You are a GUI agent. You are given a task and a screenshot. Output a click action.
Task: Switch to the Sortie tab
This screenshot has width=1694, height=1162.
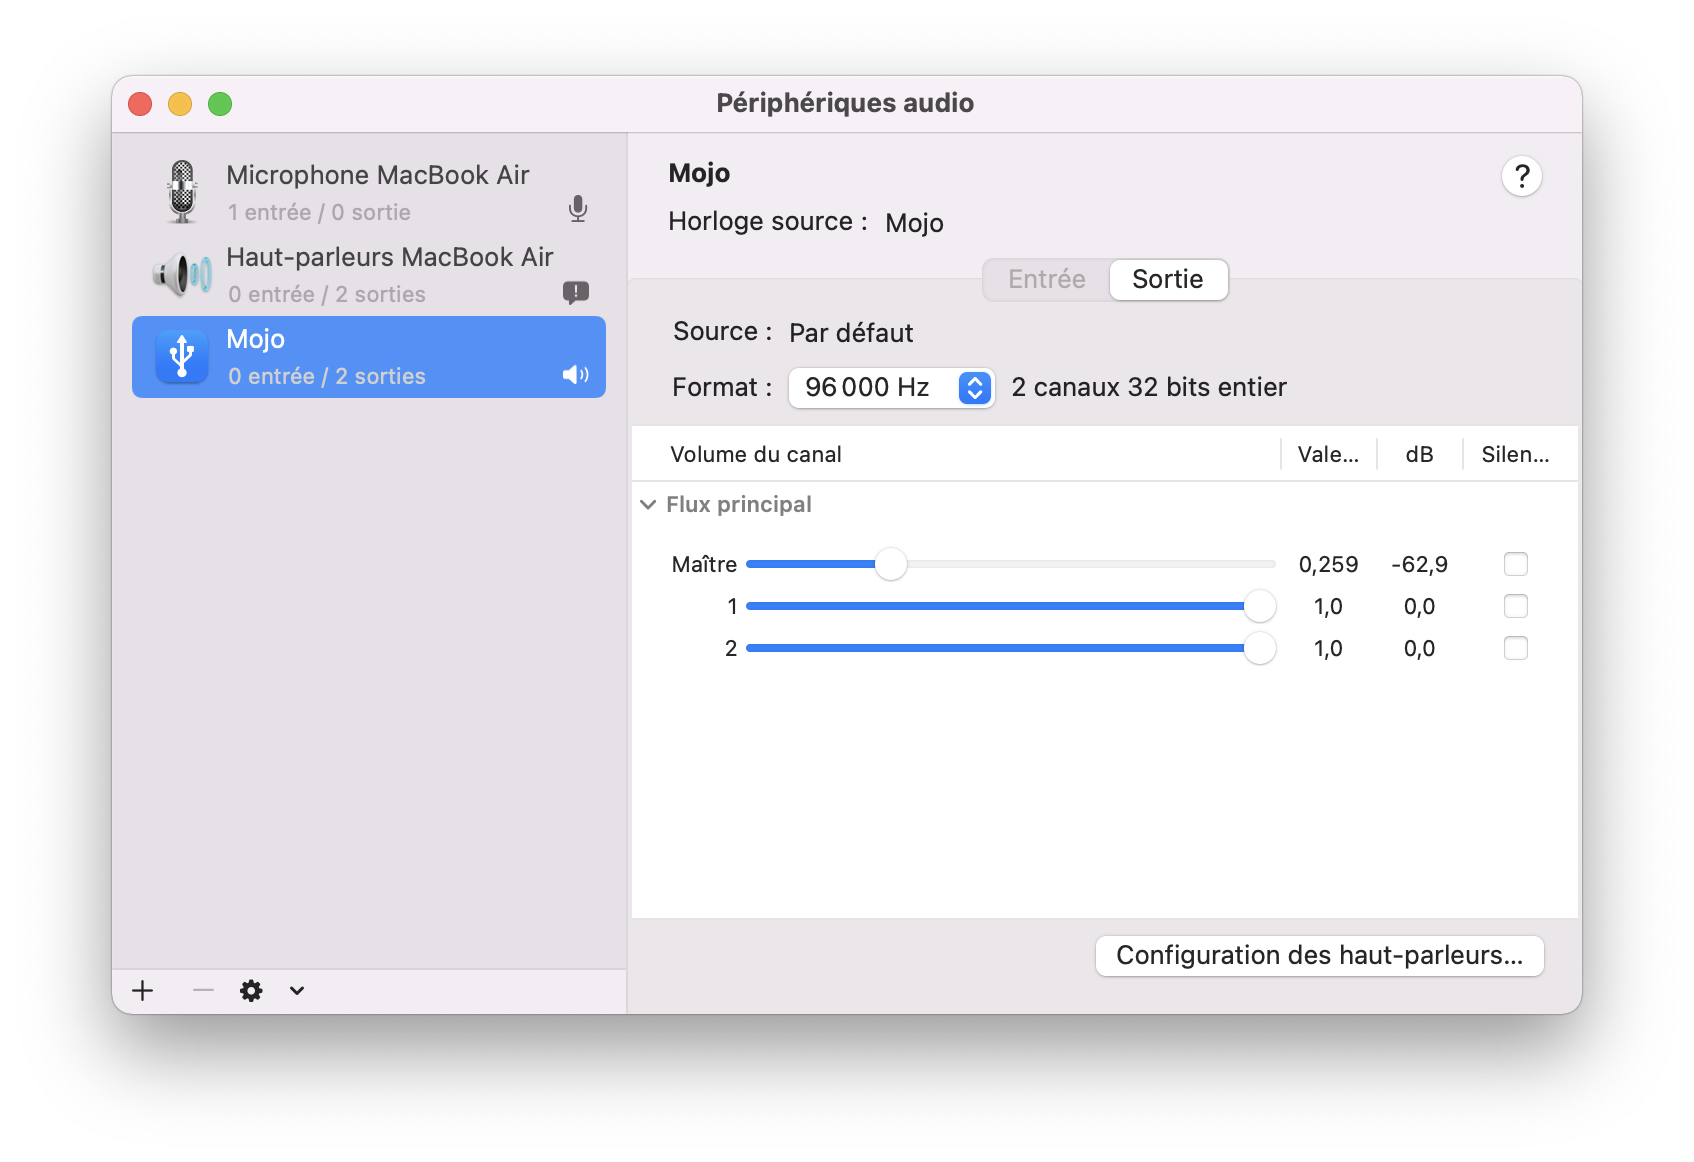click(x=1168, y=279)
